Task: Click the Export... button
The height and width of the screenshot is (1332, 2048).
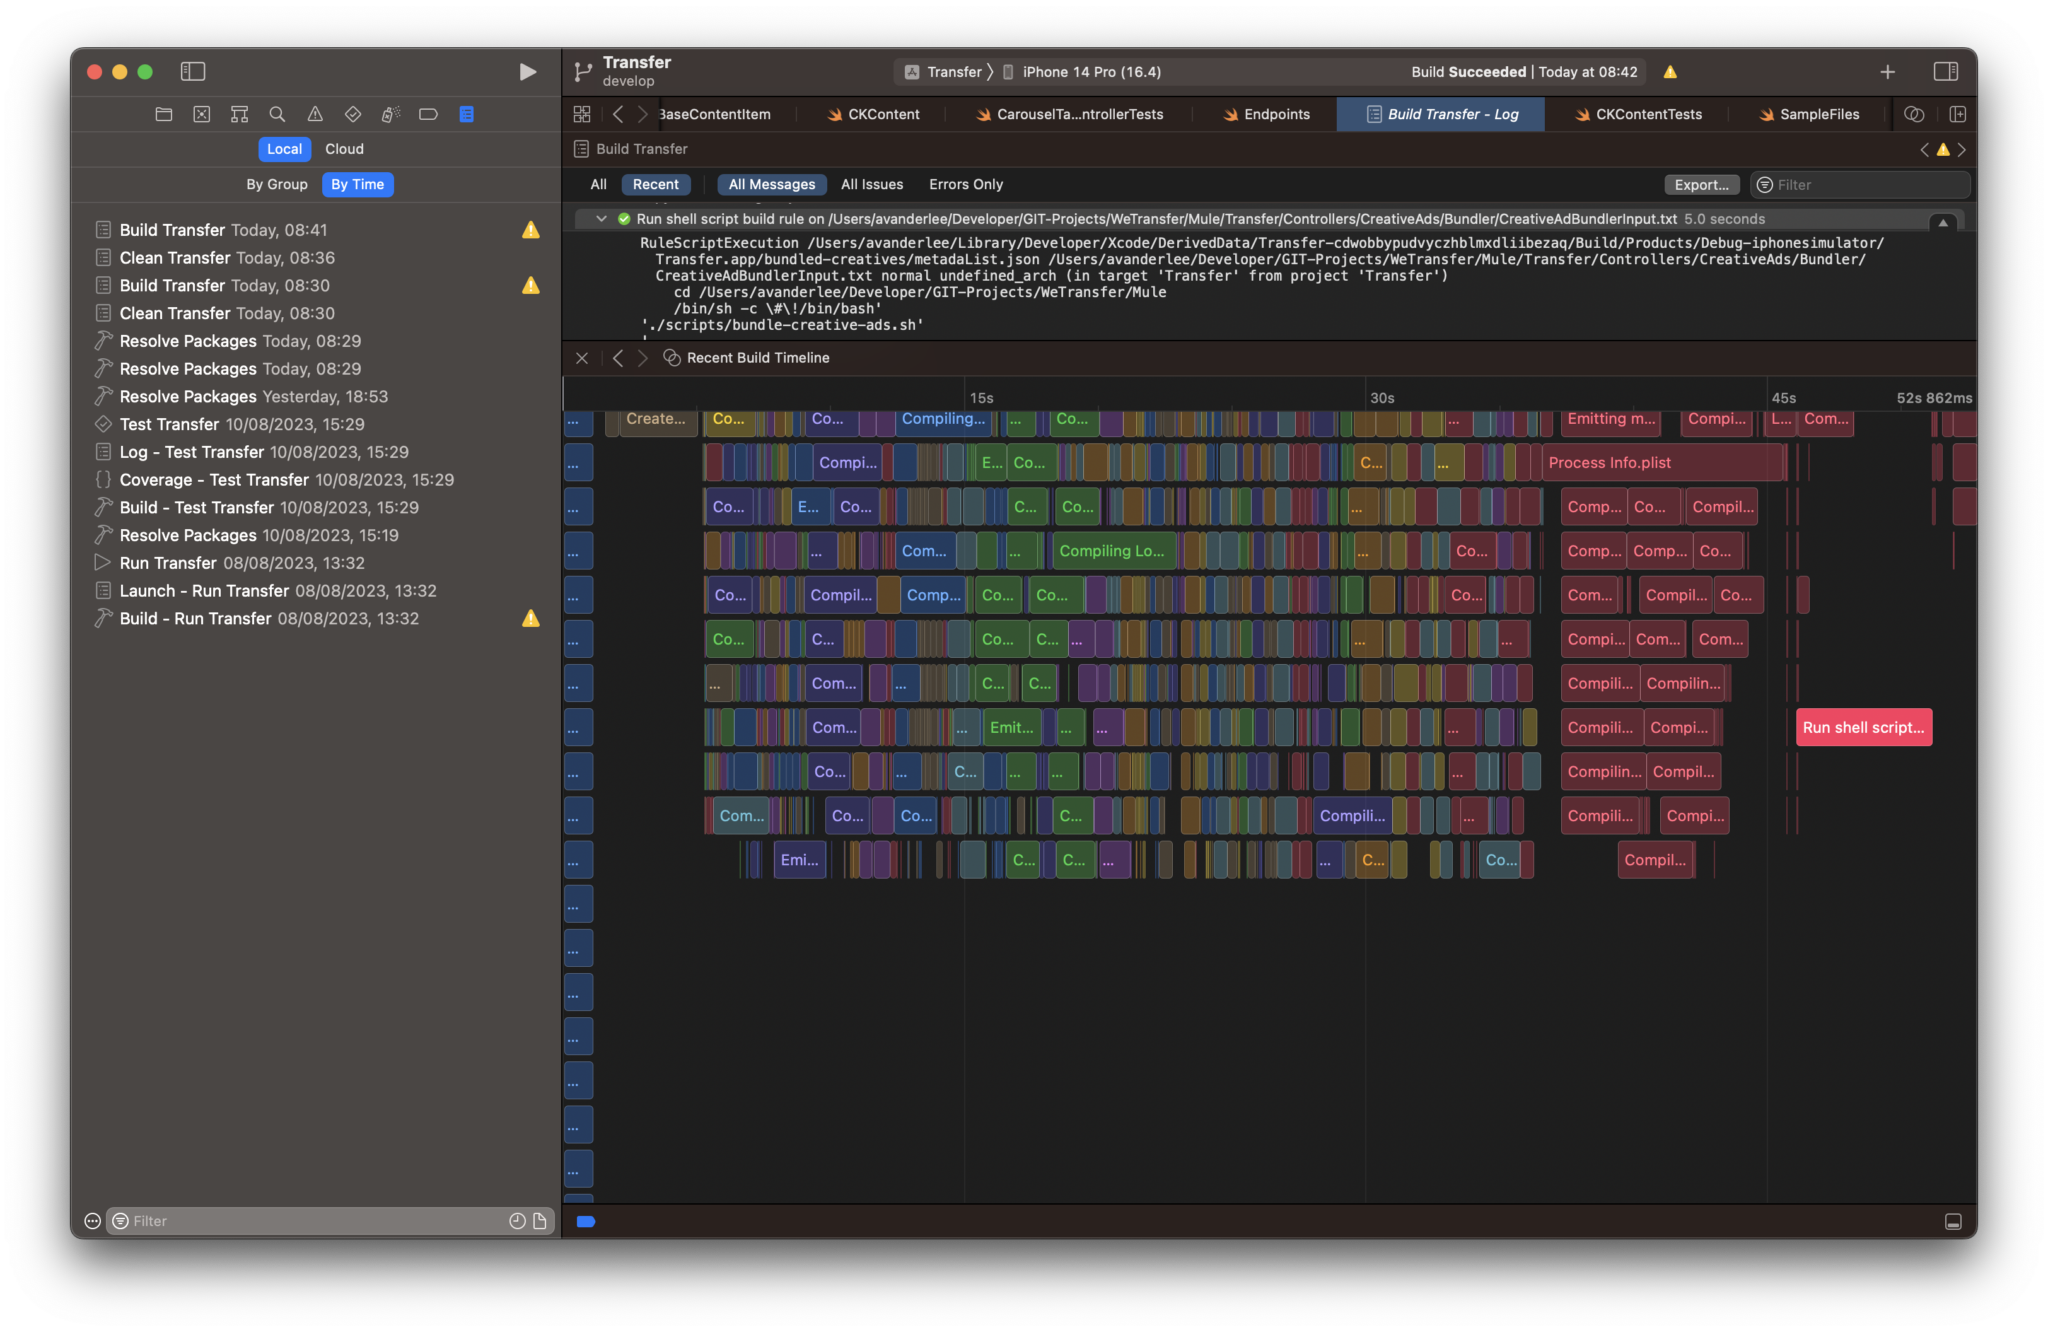Action: click(x=1701, y=185)
